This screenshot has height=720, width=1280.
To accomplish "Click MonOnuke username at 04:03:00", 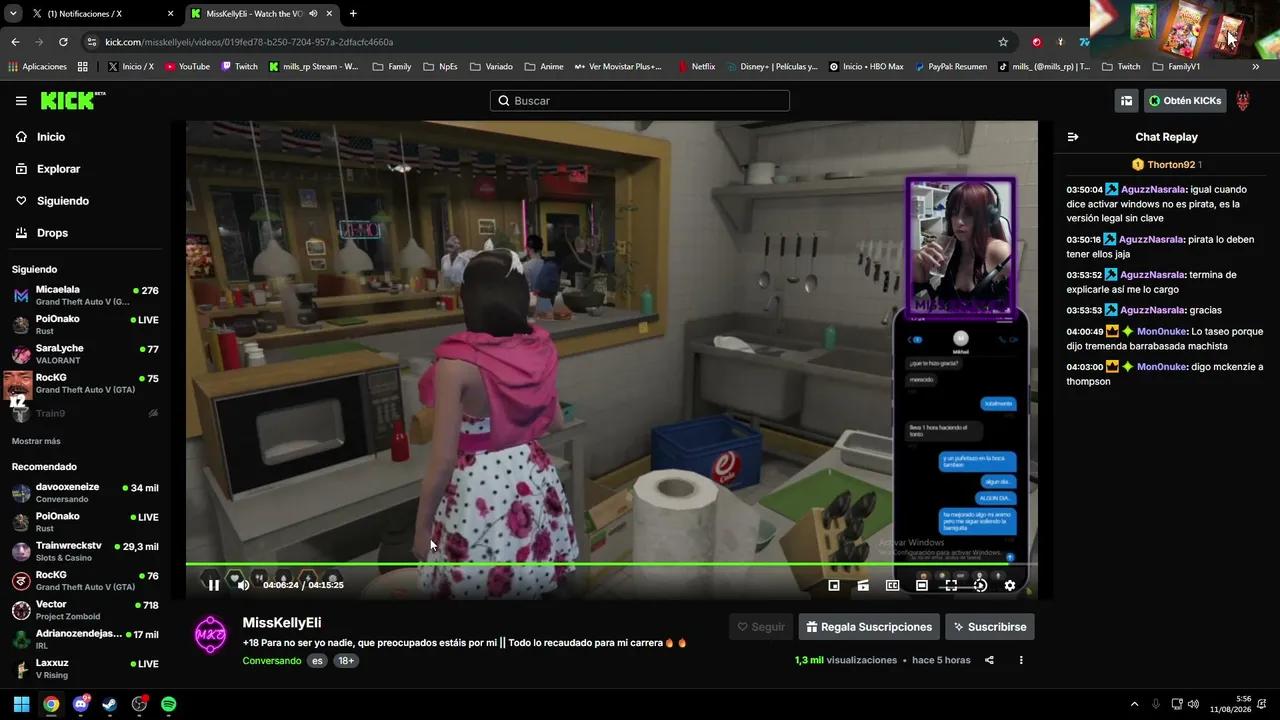I will click(x=1161, y=367).
